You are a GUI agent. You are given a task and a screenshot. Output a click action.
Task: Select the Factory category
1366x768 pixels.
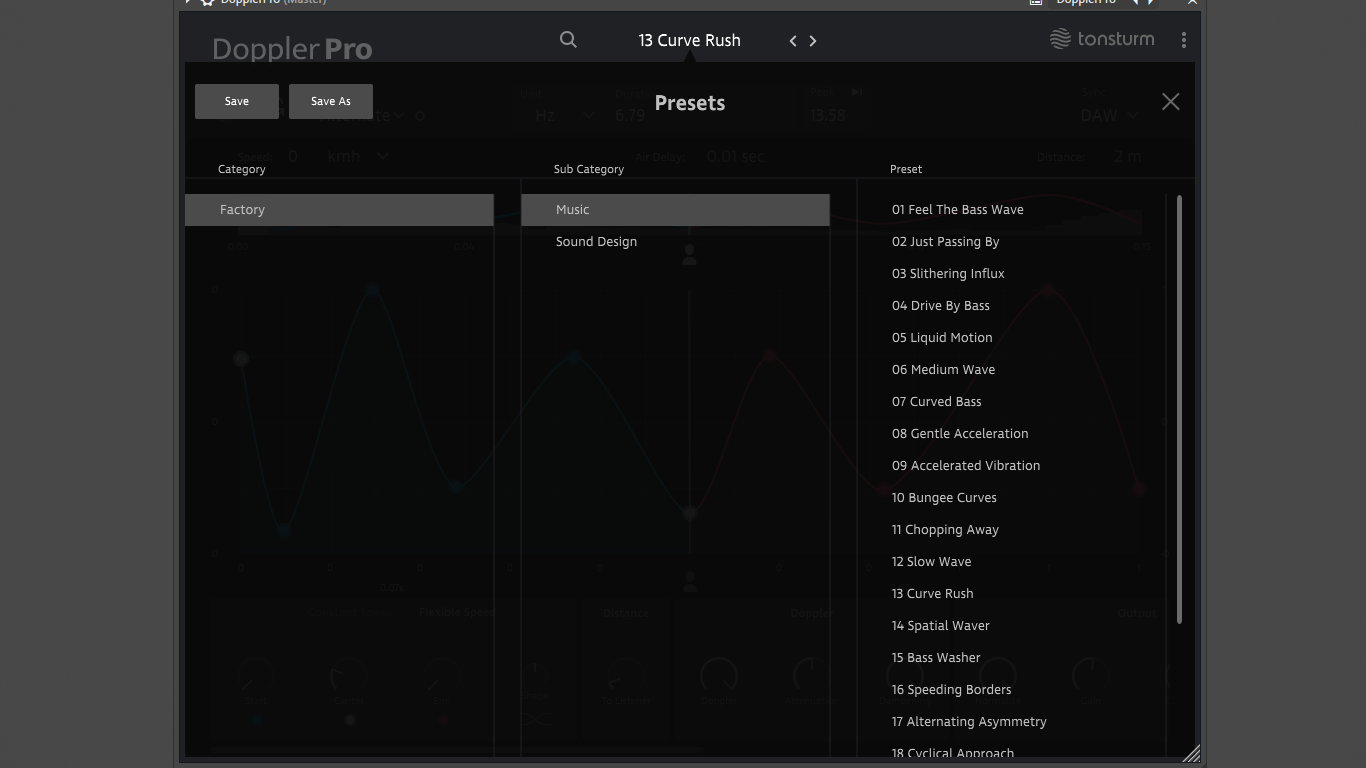tap(339, 210)
